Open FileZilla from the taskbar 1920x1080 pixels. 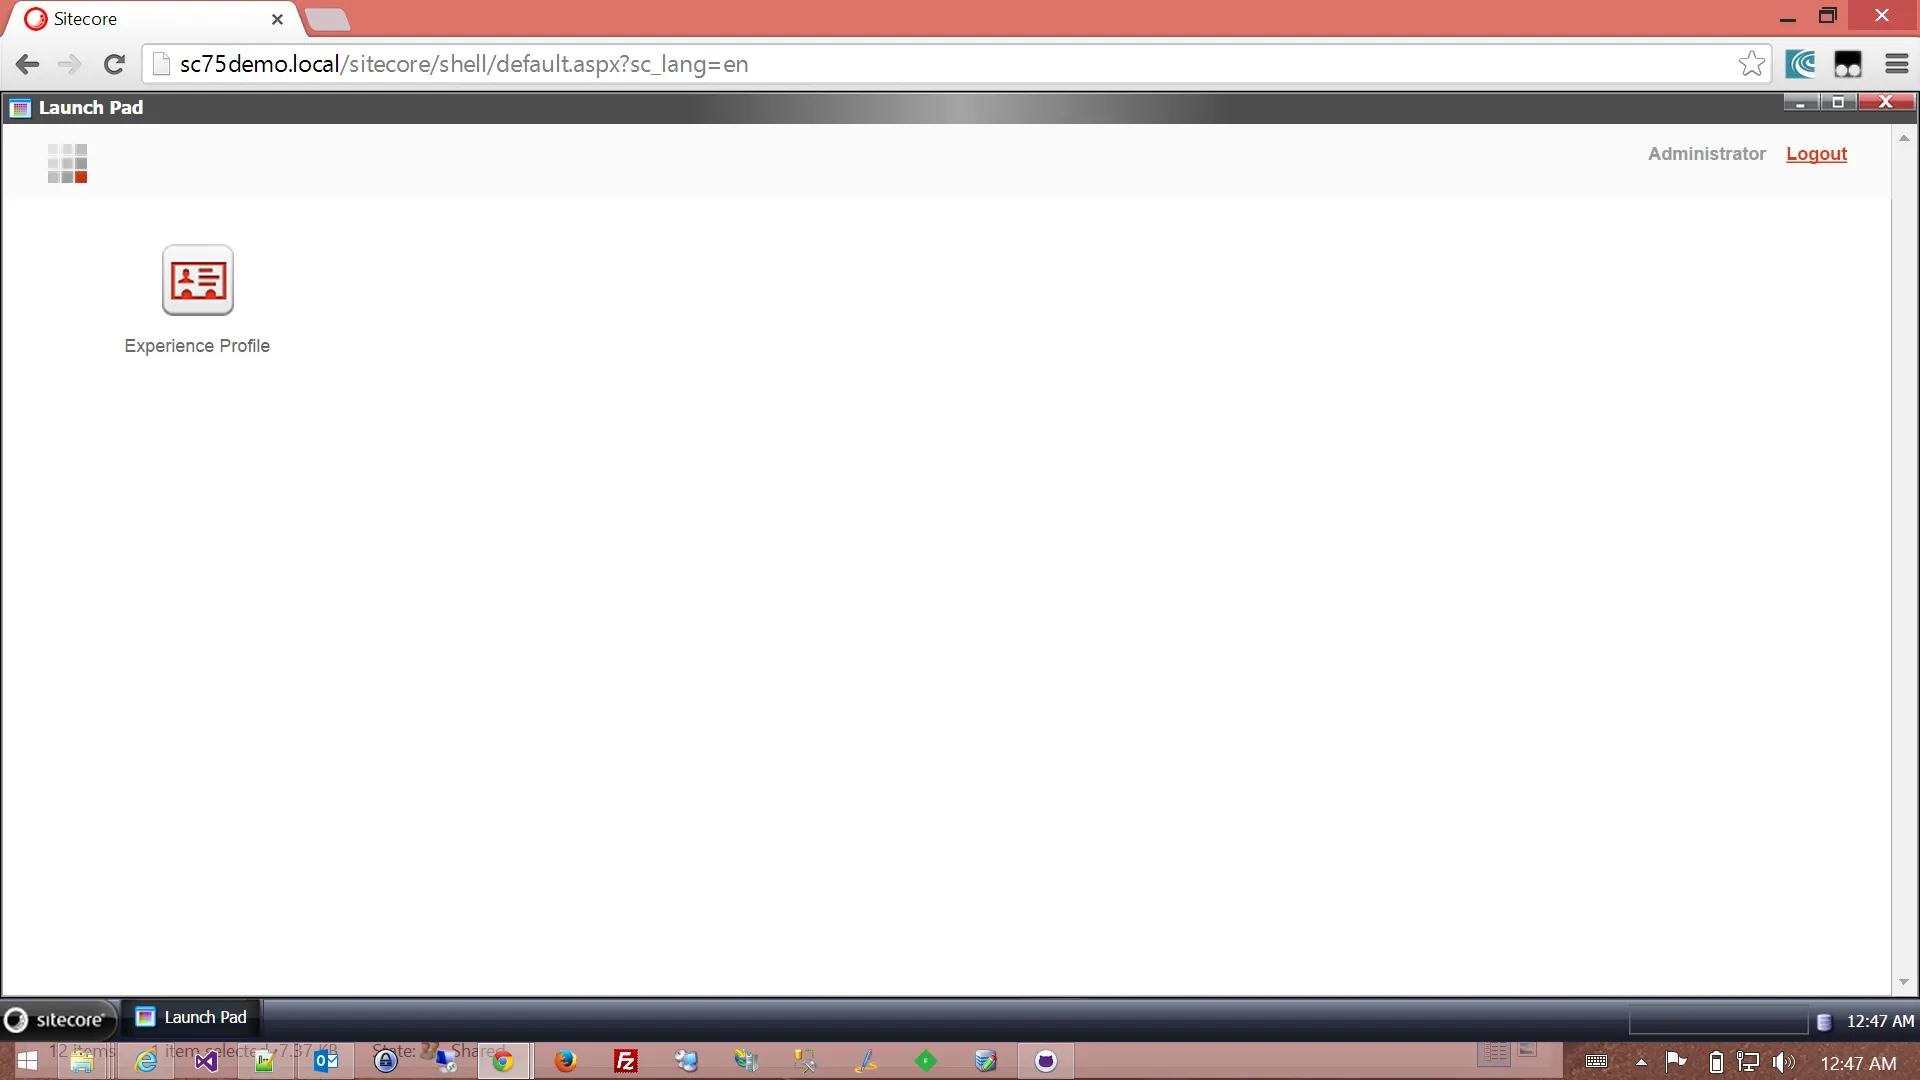pos(626,1061)
